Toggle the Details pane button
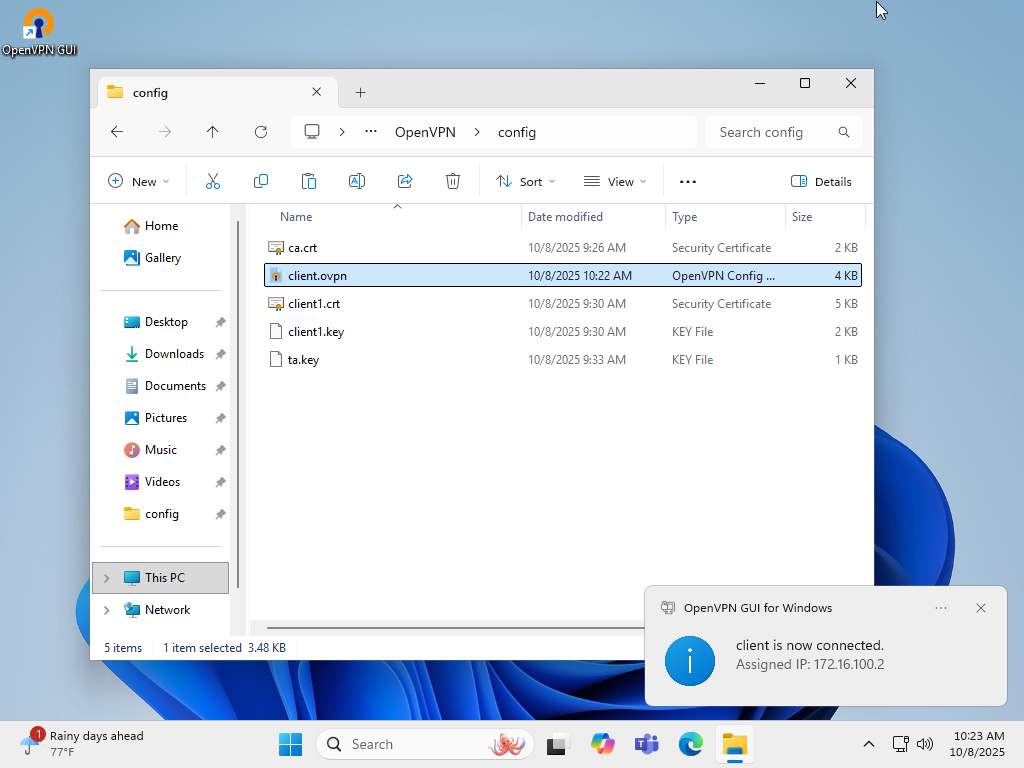 click(x=821, y=181)
